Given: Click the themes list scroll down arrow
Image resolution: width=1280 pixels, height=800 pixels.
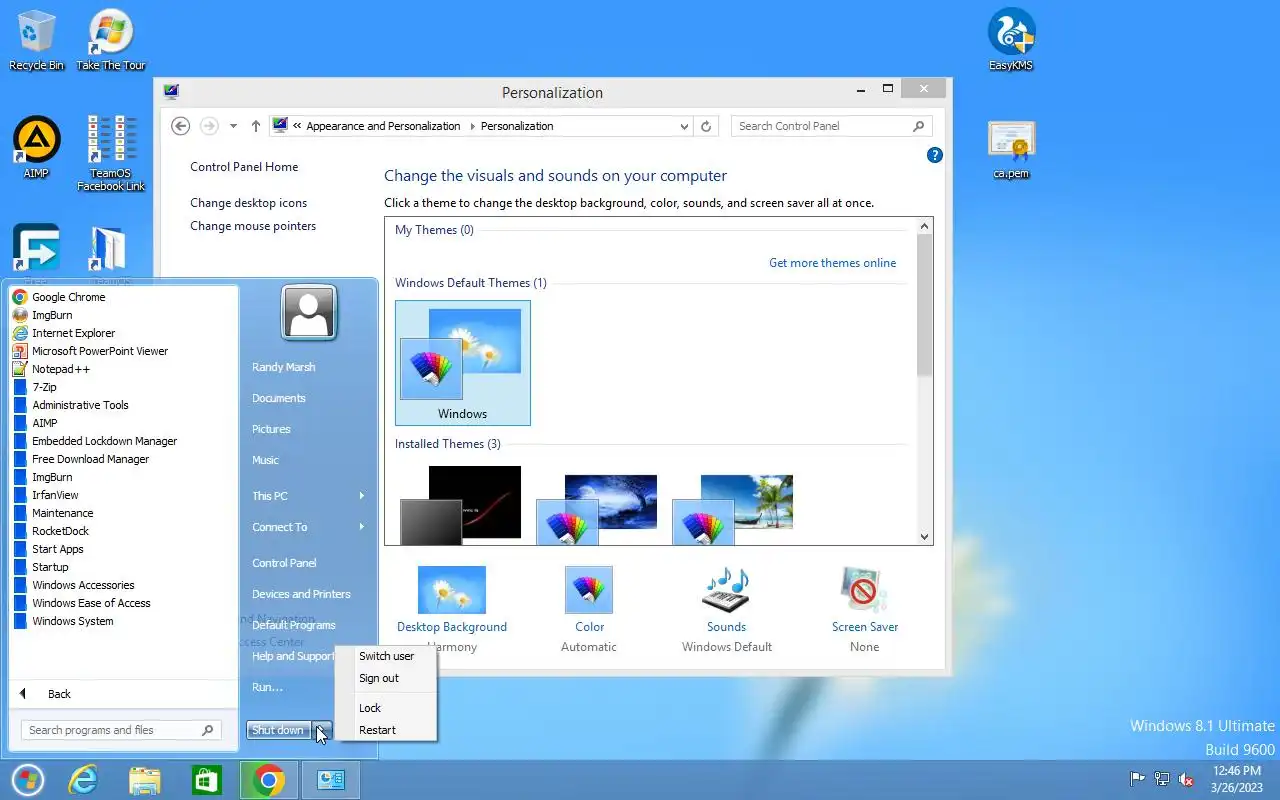Looking at the screenshot, I should click(924, 537).
